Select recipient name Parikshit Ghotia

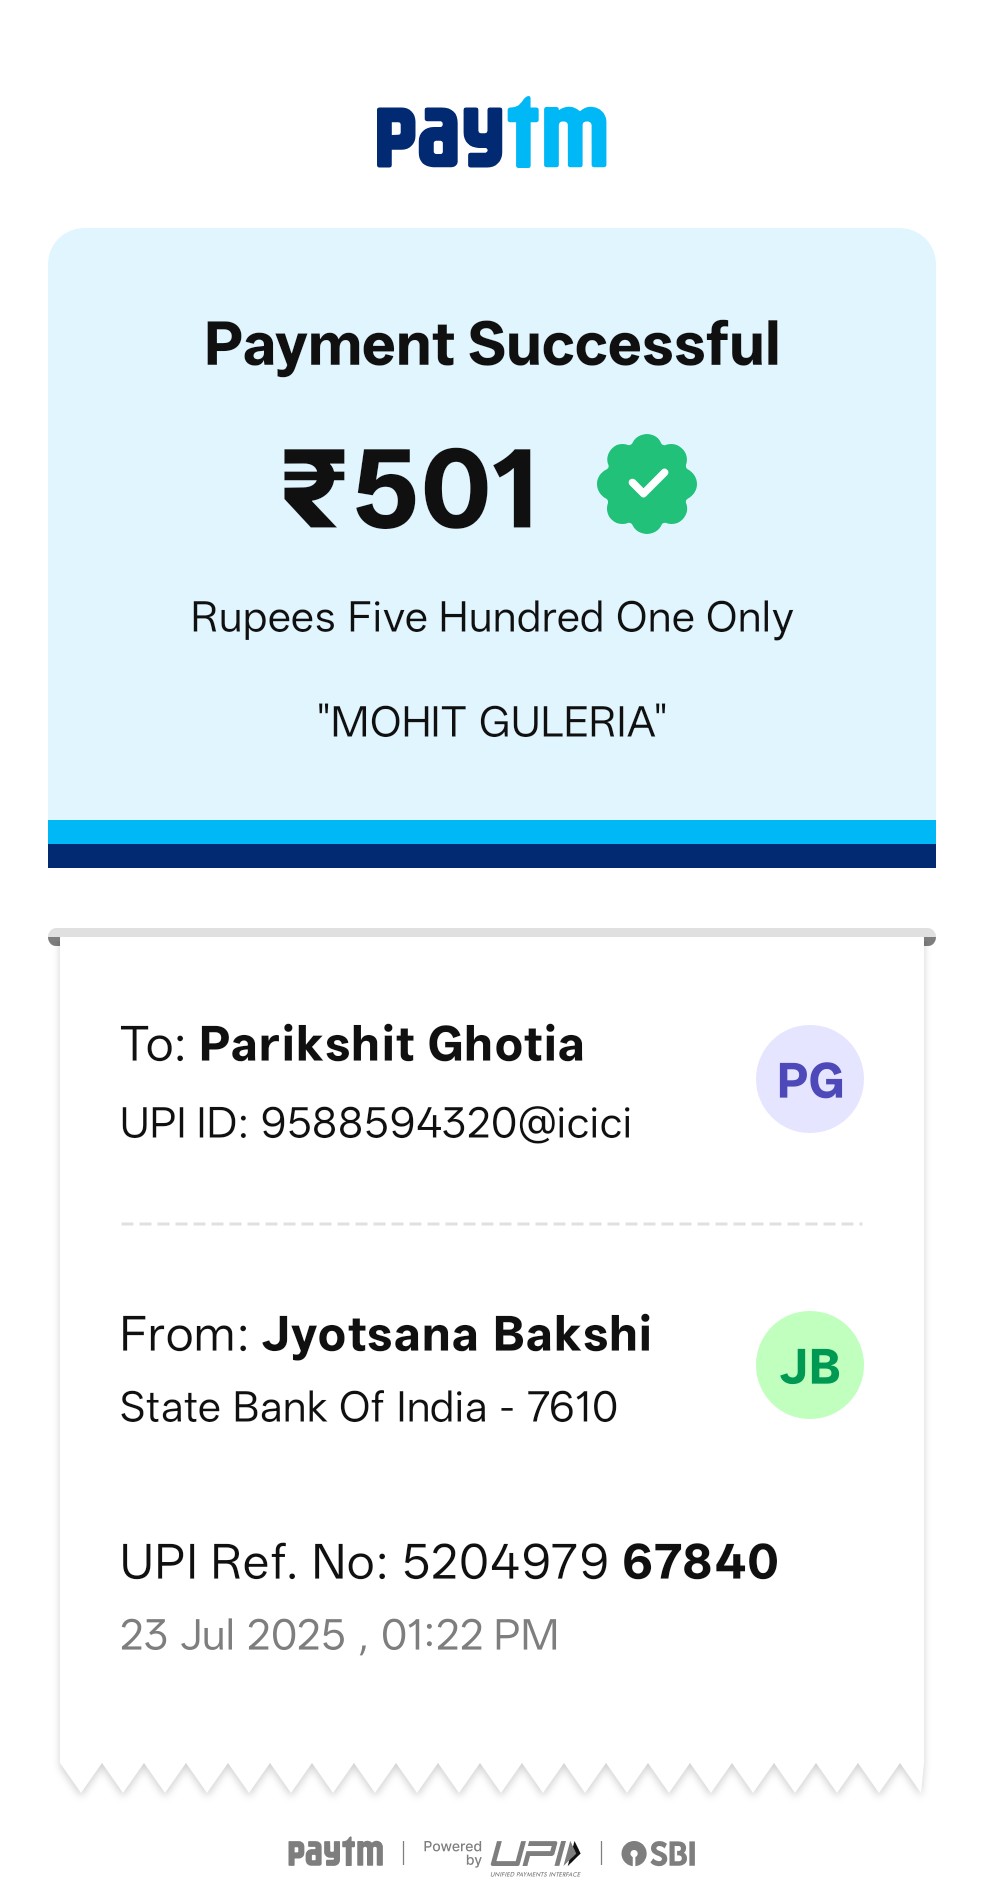[x=391, y=1044]
